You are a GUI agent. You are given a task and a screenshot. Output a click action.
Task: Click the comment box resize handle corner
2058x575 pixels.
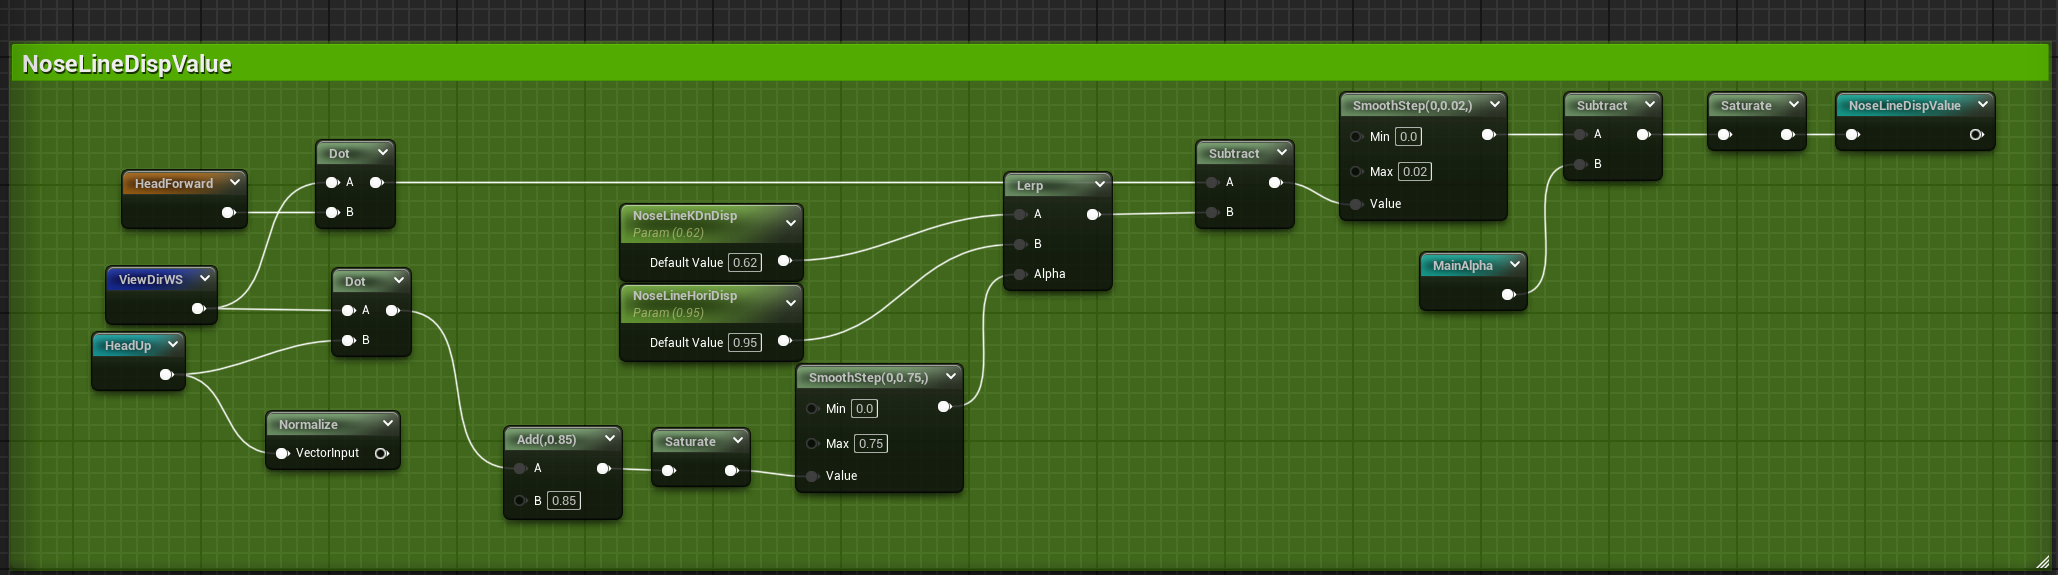[2041, 561]
